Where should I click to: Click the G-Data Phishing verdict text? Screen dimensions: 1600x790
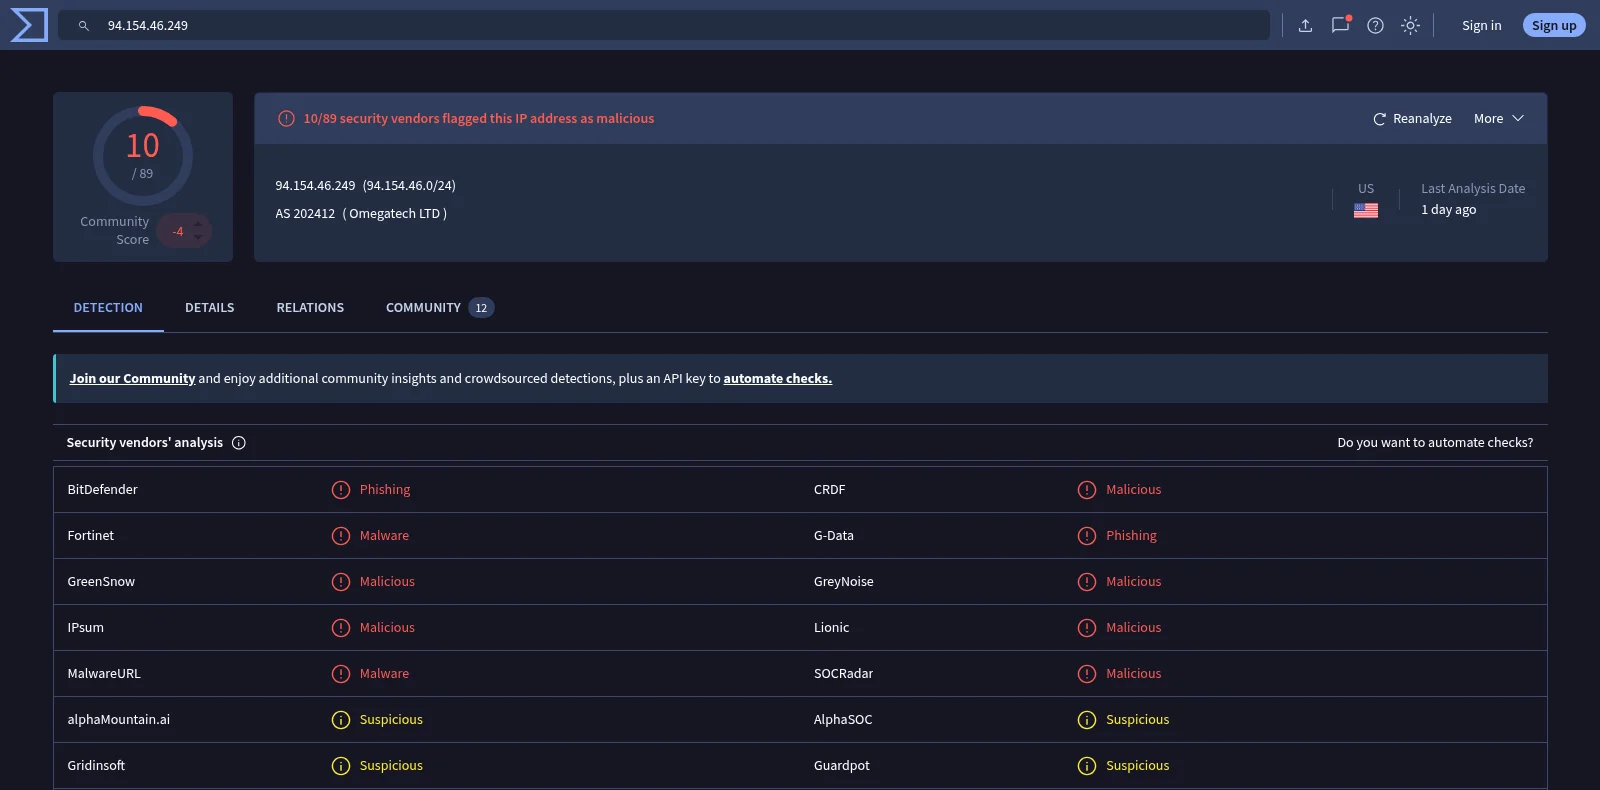1131,536
